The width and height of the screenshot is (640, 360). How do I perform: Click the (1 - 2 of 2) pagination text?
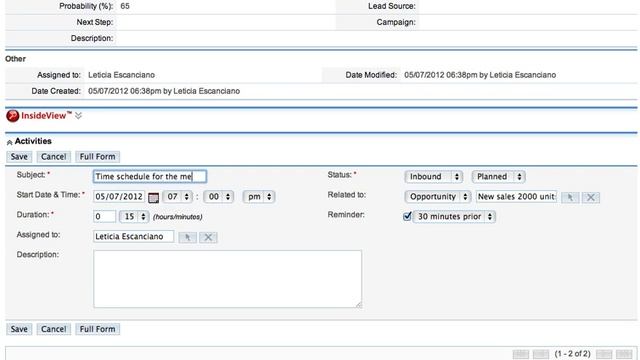point(572,354)
